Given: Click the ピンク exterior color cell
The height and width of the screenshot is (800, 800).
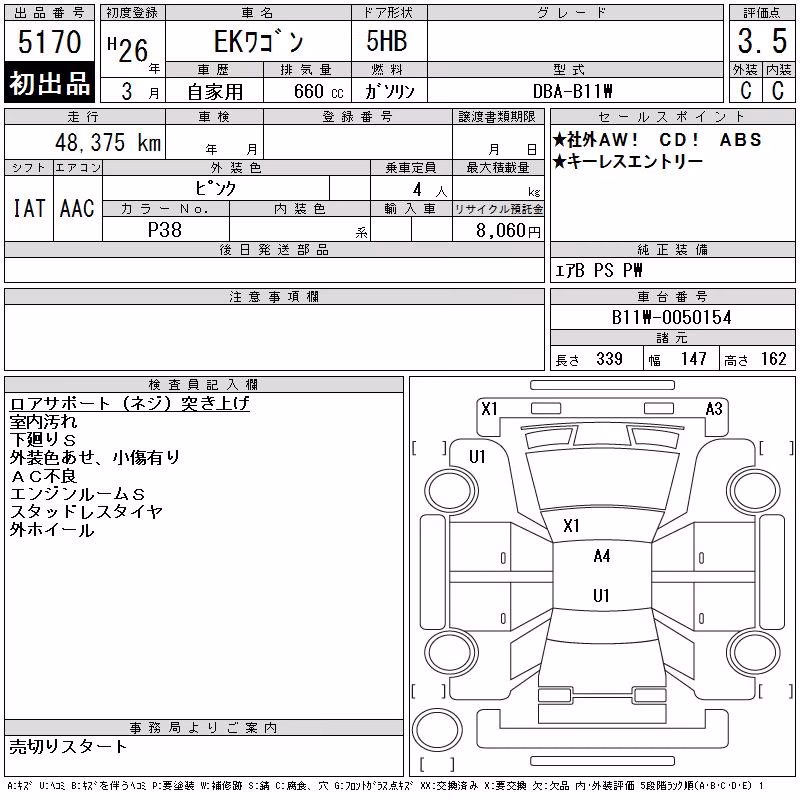Looking at the screenshot, I should [x=216, y=188].
